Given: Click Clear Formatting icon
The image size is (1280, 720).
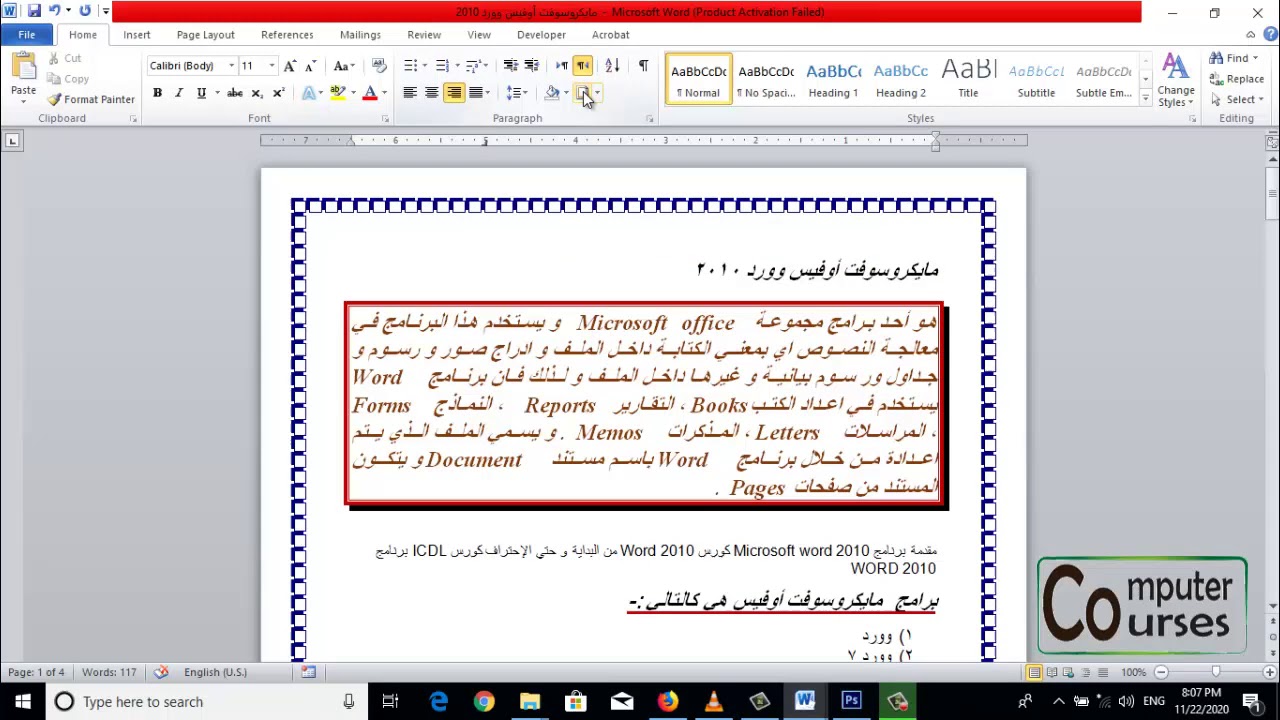Looking at the screenshot, I should click(x=379, y=66).
